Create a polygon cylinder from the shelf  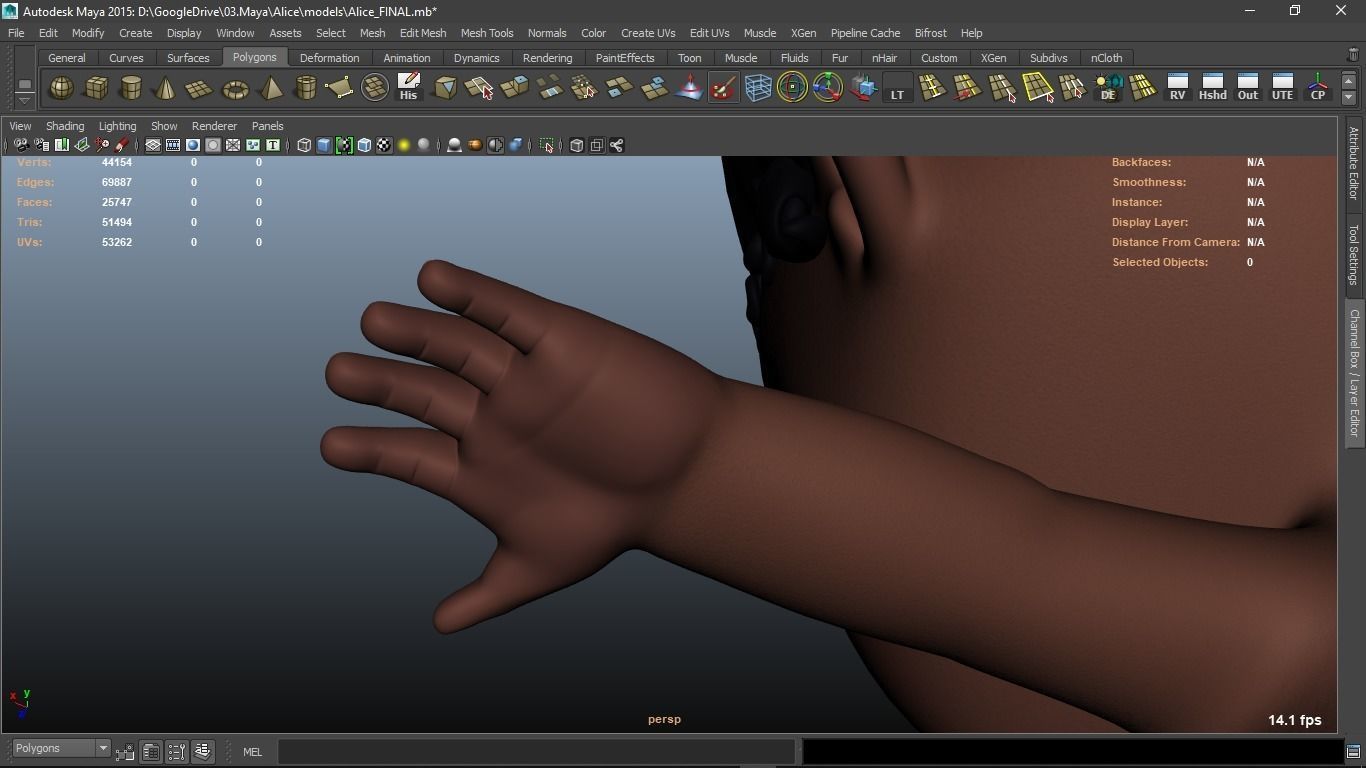click(130, 88)
